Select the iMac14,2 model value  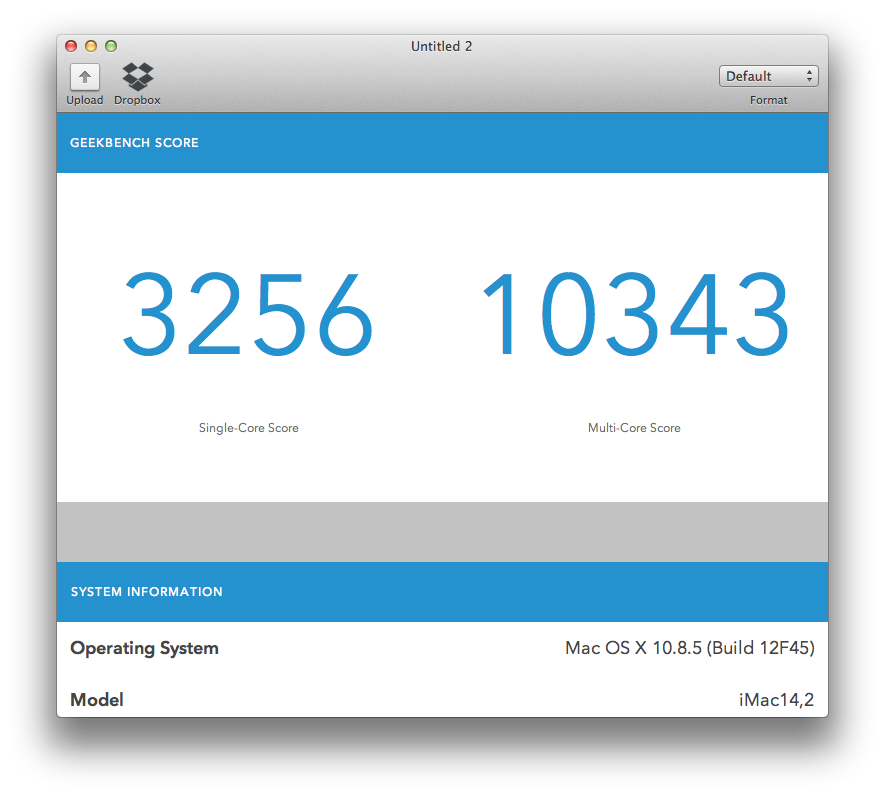[777, 700]
